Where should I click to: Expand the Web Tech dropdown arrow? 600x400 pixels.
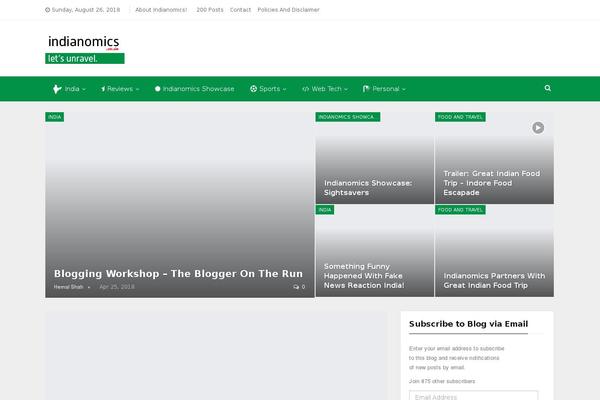click(346, 89)
